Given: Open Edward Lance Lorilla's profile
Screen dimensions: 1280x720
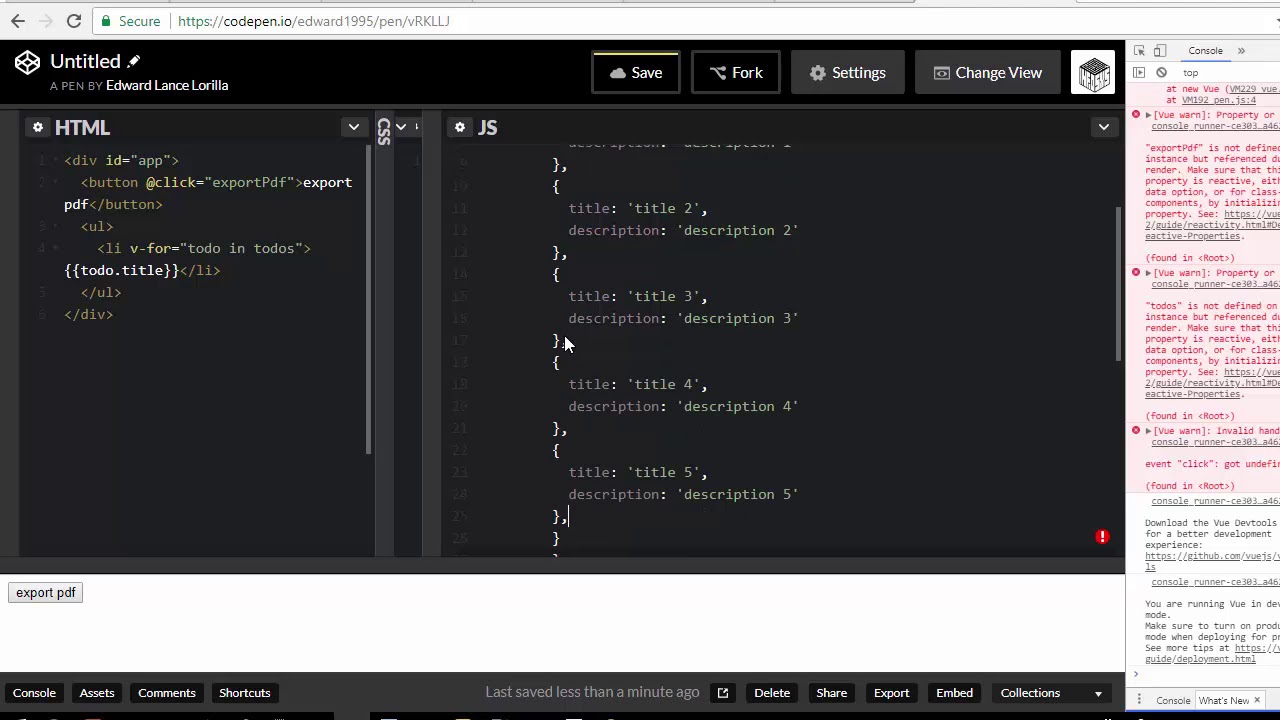Looking at the screenshot, I should click(x=167, y=85).
